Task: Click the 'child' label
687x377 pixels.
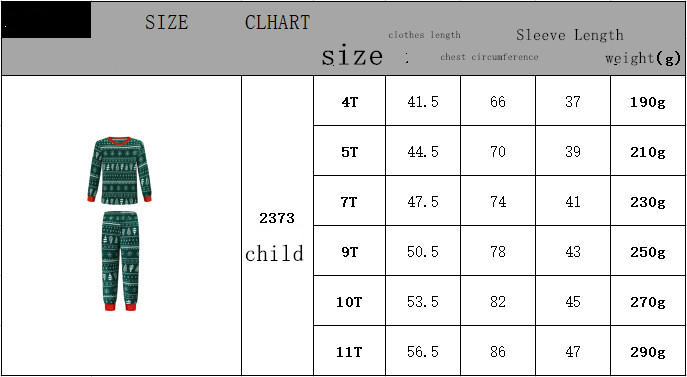Action: [274, 253]
